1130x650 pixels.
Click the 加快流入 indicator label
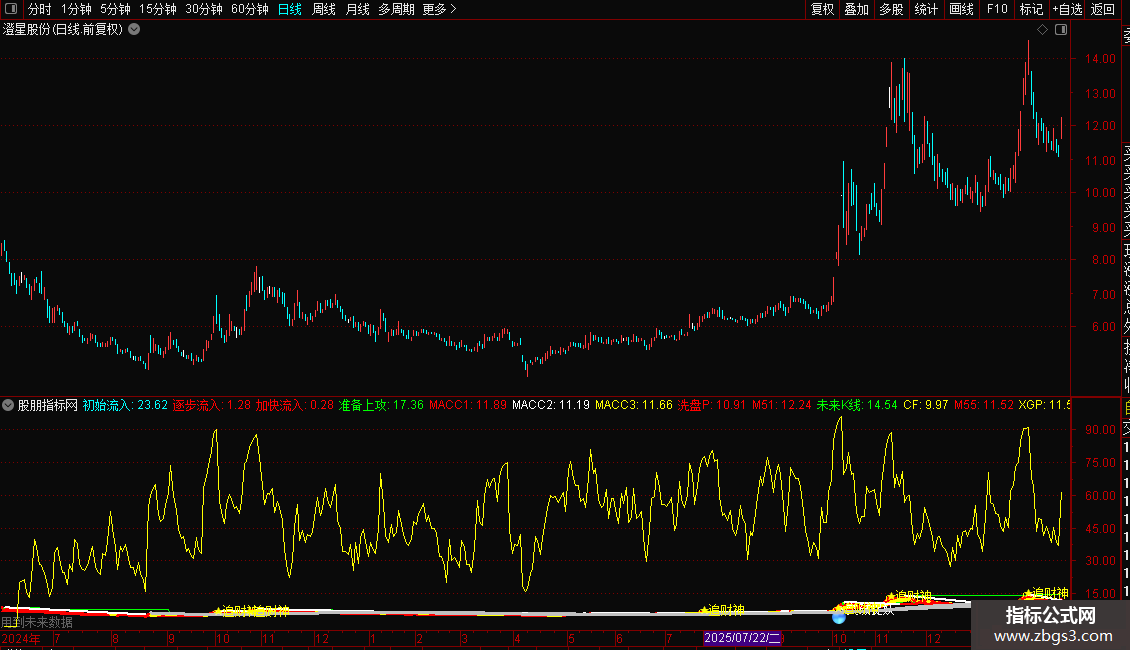click(x=295, y=405)
